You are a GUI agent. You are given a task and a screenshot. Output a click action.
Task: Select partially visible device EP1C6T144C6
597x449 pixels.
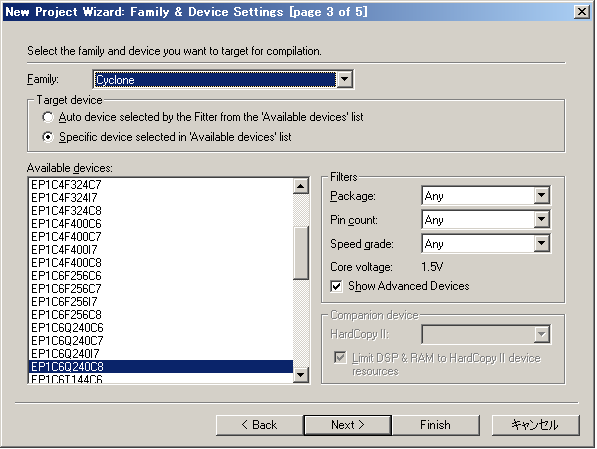coord(161,378)
